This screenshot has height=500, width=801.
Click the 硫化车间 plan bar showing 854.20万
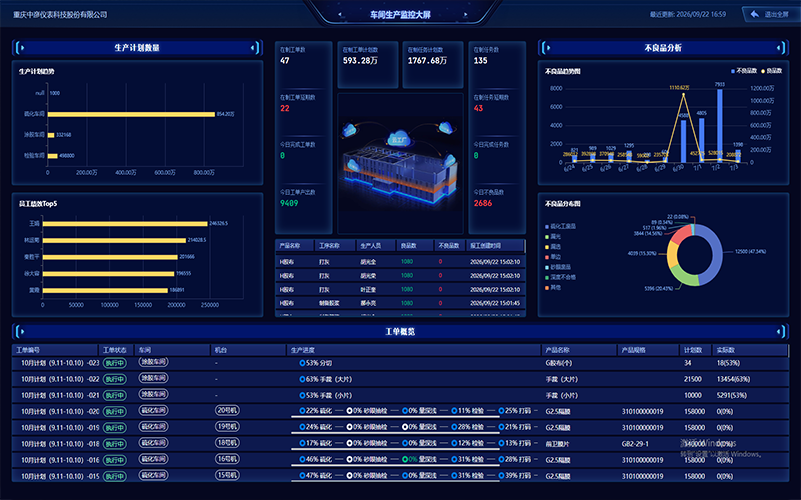[131, 114]
